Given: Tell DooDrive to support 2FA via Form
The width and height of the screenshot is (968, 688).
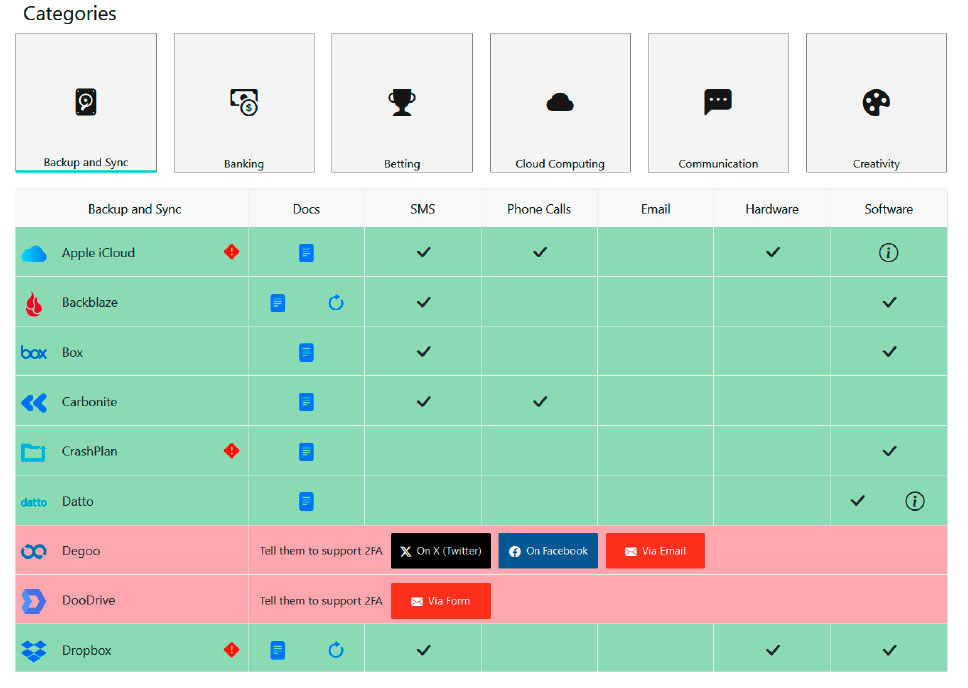Looking at the screenshot, I should (441, 601).
